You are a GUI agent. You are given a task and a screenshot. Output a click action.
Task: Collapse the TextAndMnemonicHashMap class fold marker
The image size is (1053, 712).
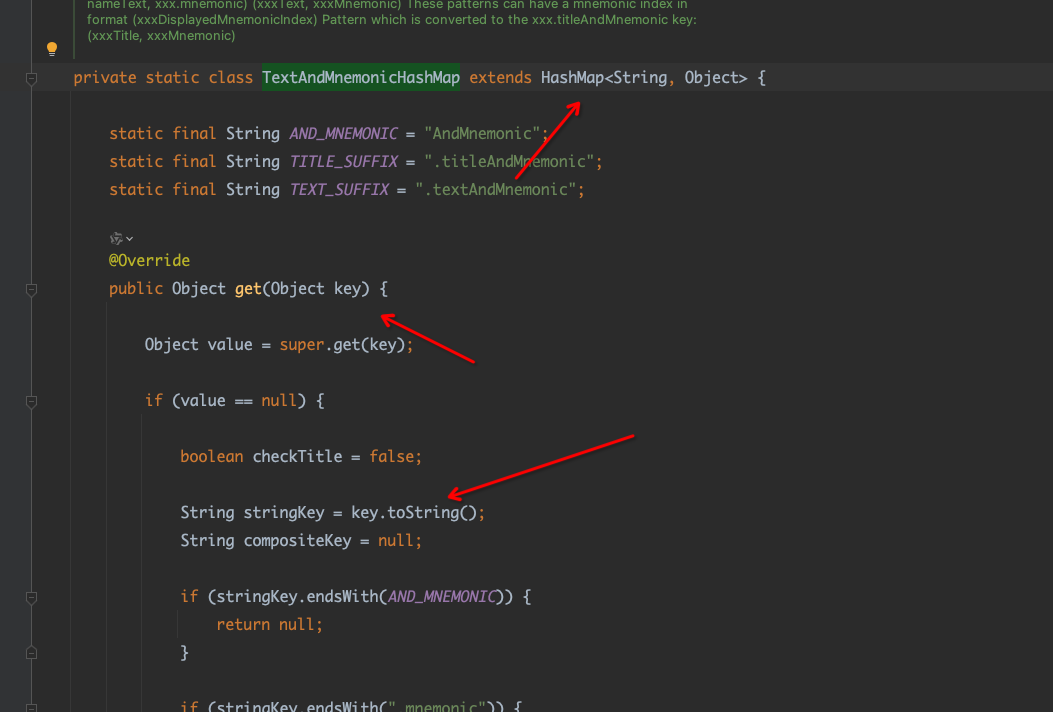click(32, 78)
